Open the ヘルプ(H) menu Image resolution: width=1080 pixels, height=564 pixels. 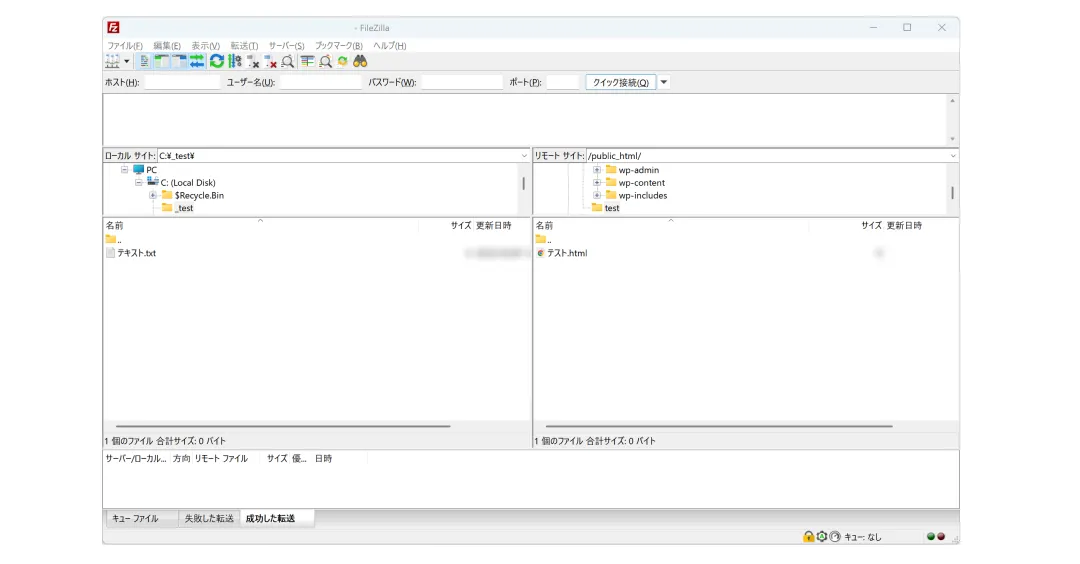(x=390, y=45)
